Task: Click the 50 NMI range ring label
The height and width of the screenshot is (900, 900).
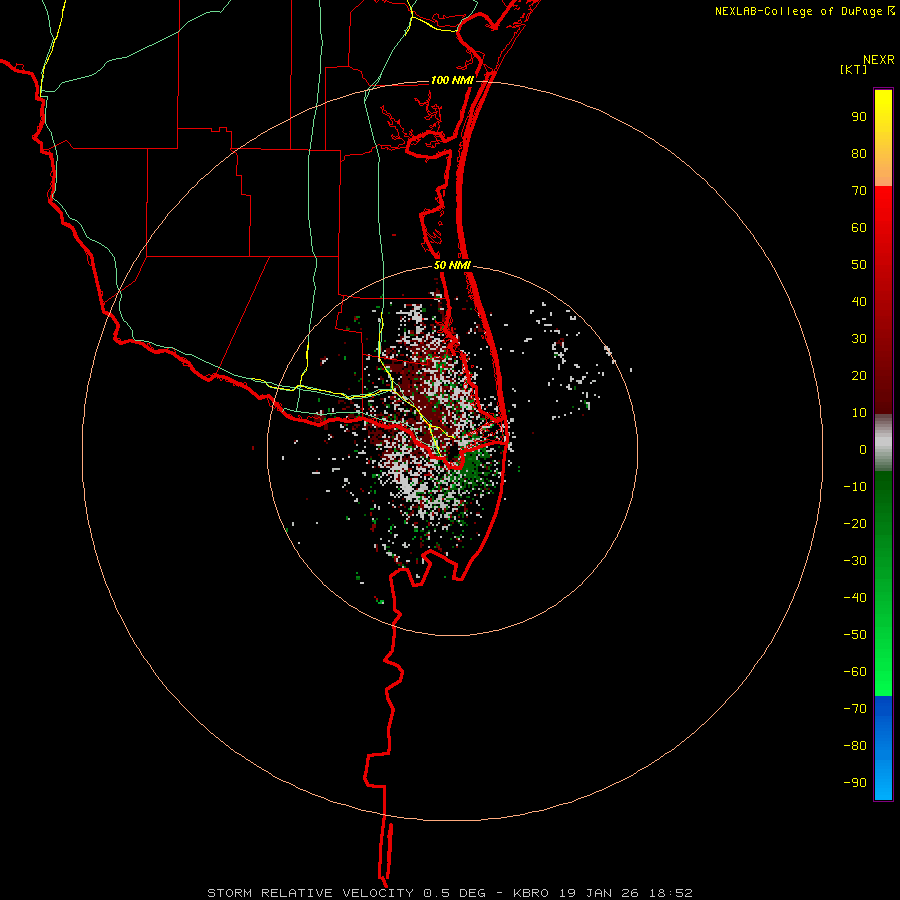Action: pos(452,265)
